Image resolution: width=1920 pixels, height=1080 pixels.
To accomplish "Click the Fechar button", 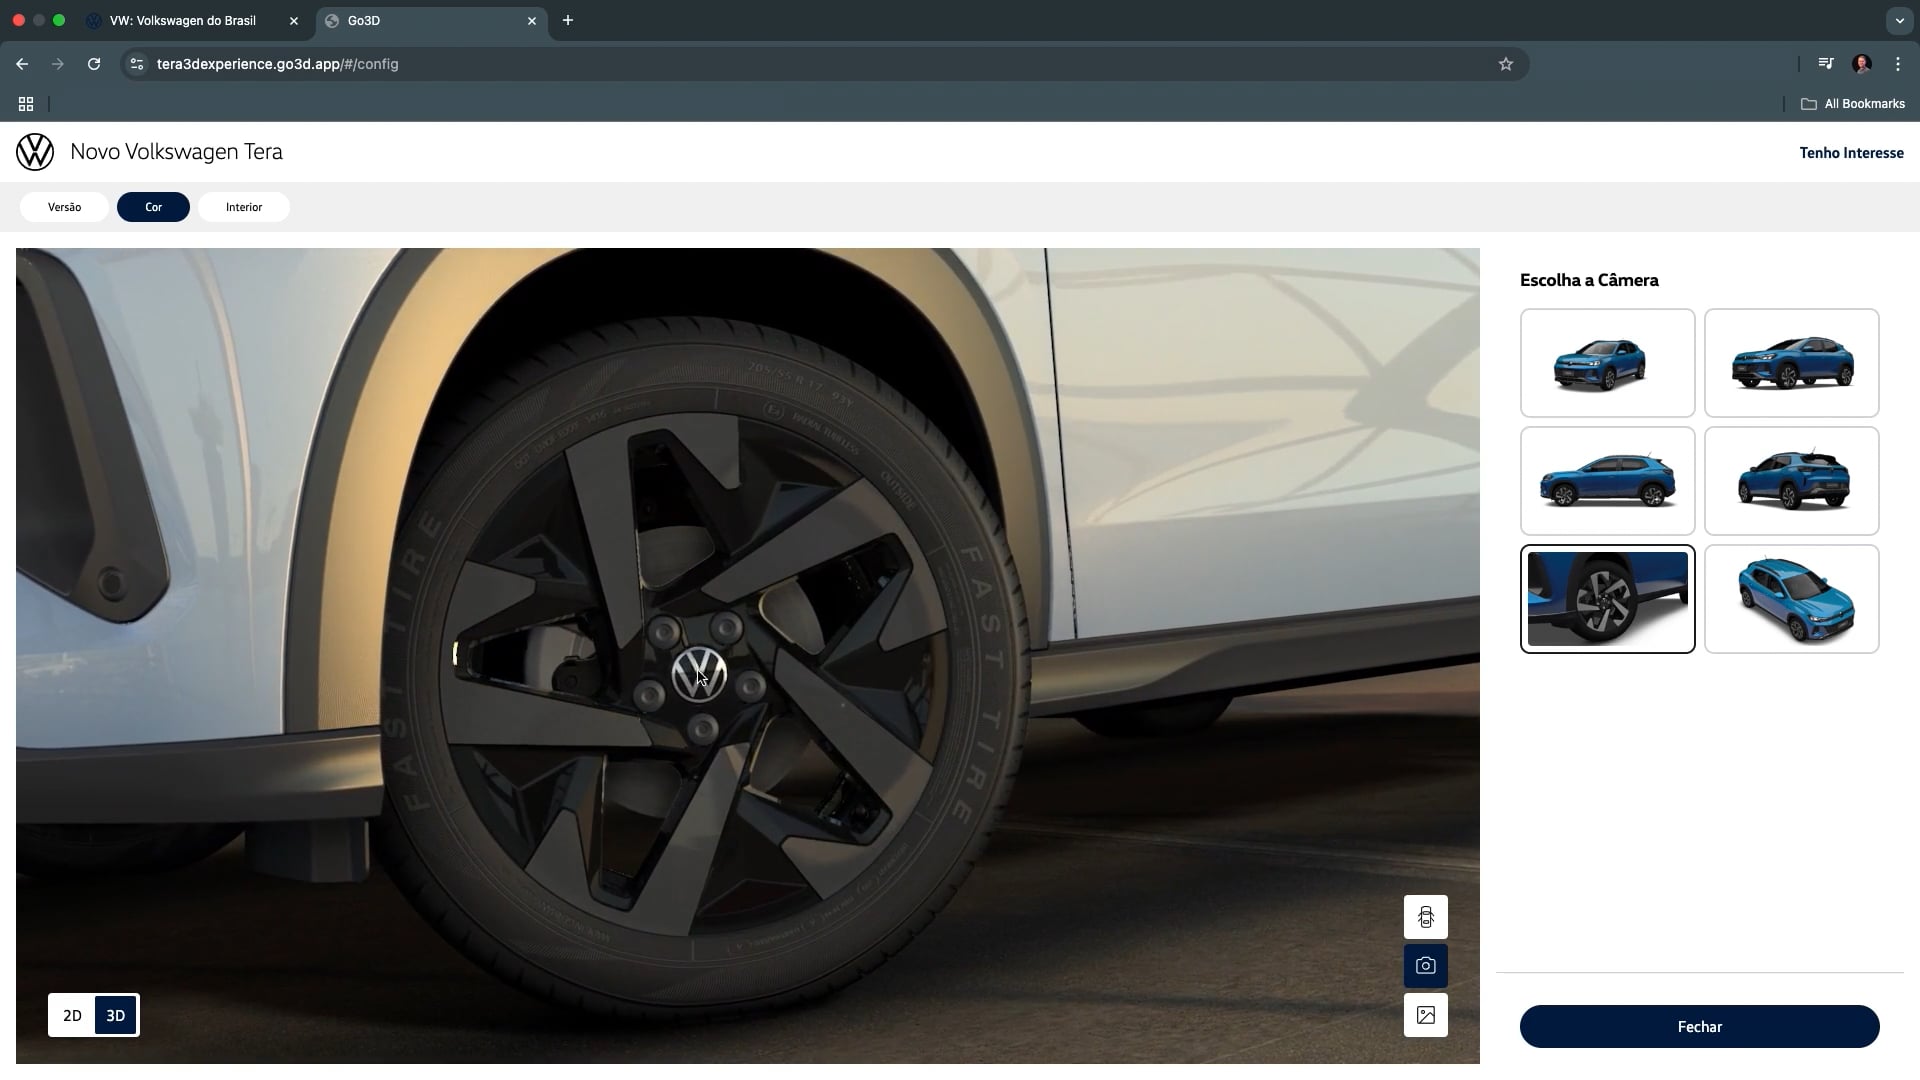I will (x=1699, y=1027).
